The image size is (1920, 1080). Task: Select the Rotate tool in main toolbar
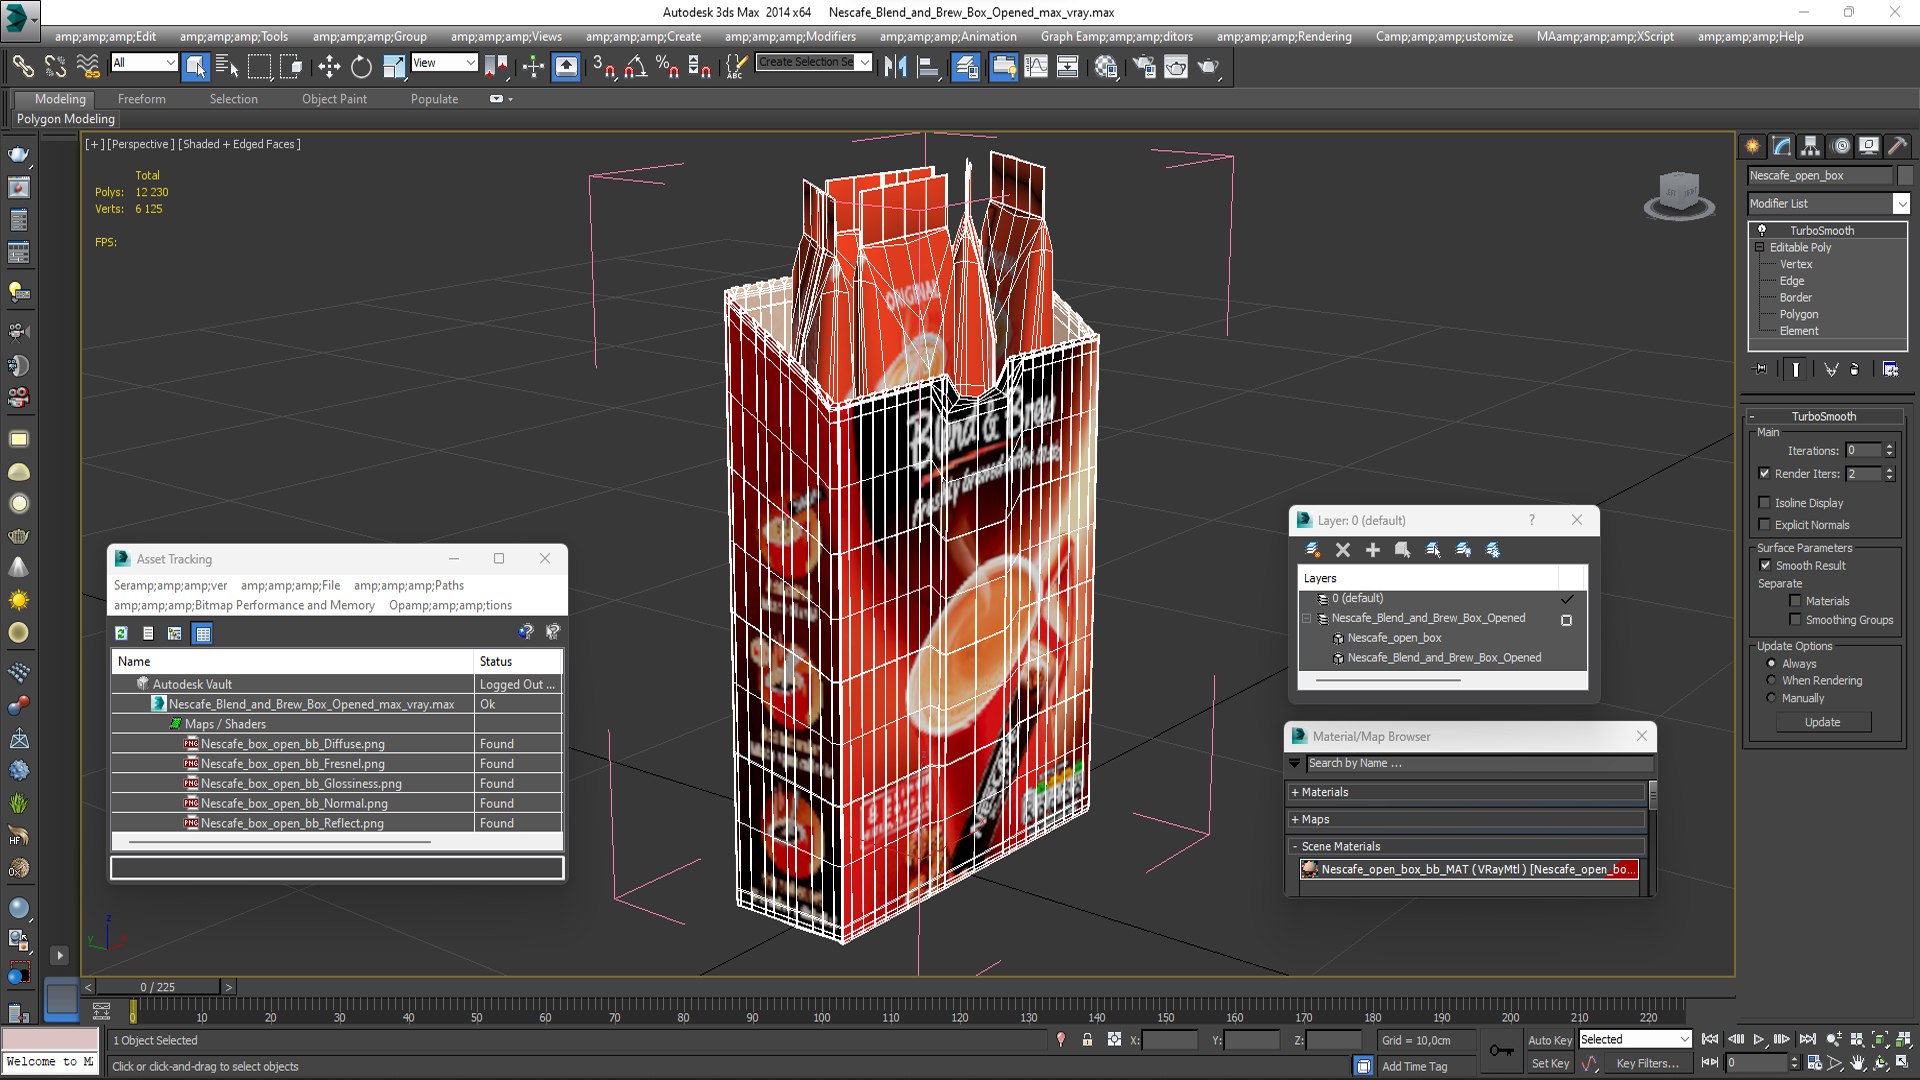tap(361, 67)
